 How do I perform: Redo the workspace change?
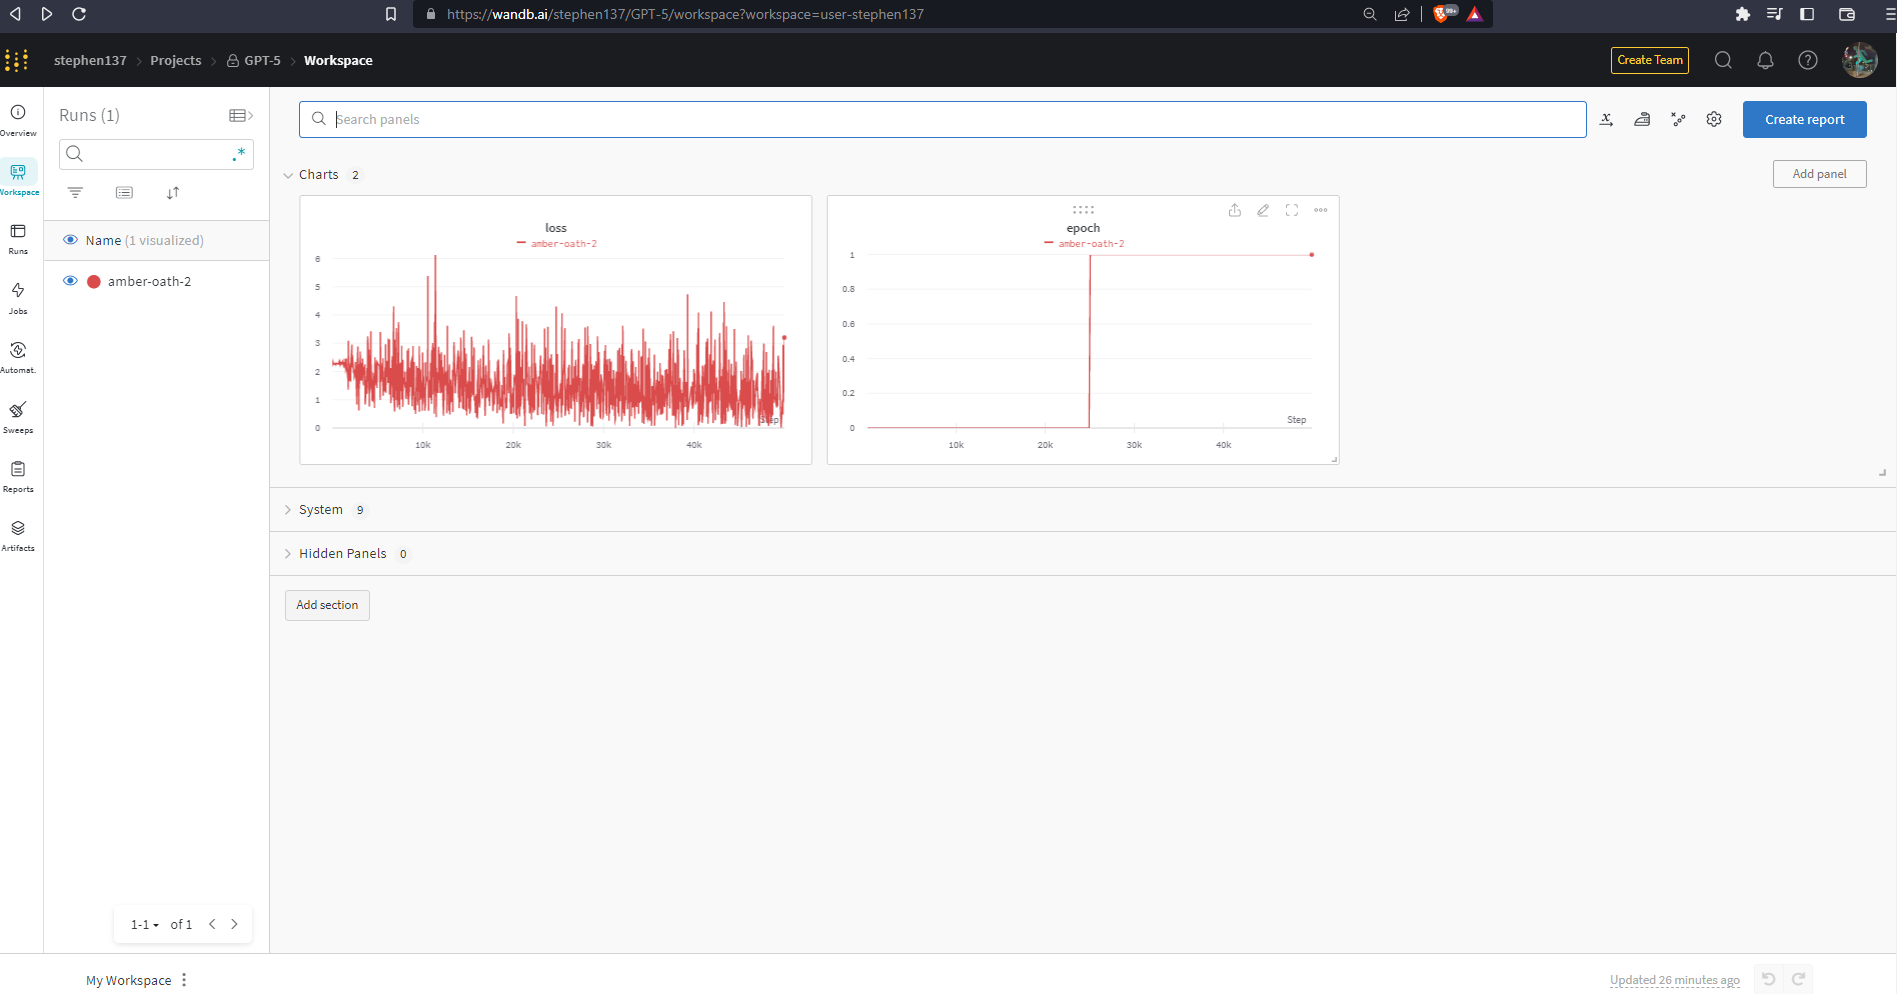pyautogui.click(x=1798, y=979)
